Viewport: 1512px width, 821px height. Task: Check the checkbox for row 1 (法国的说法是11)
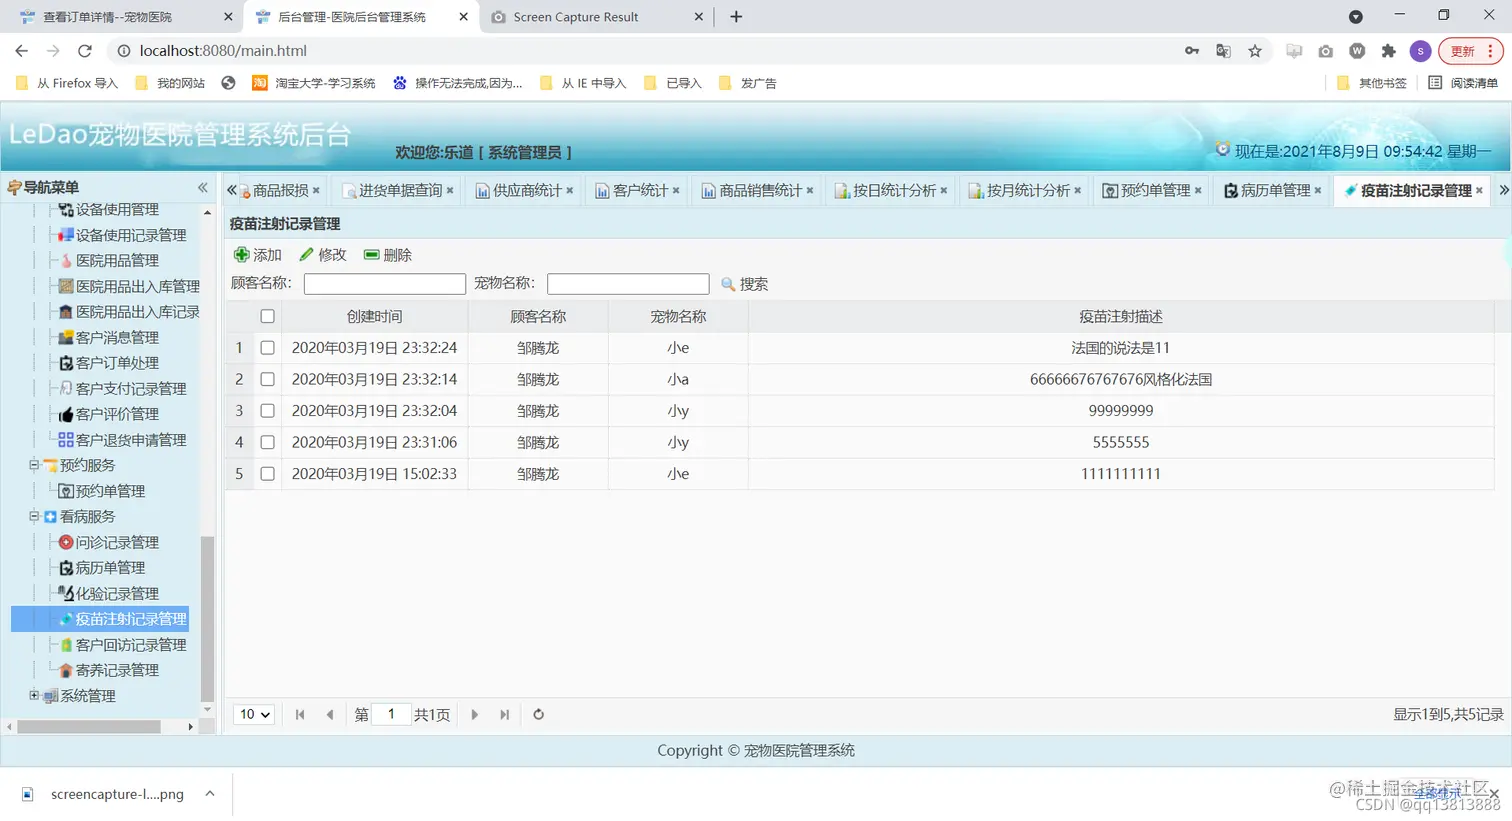[x=267, y=347]
